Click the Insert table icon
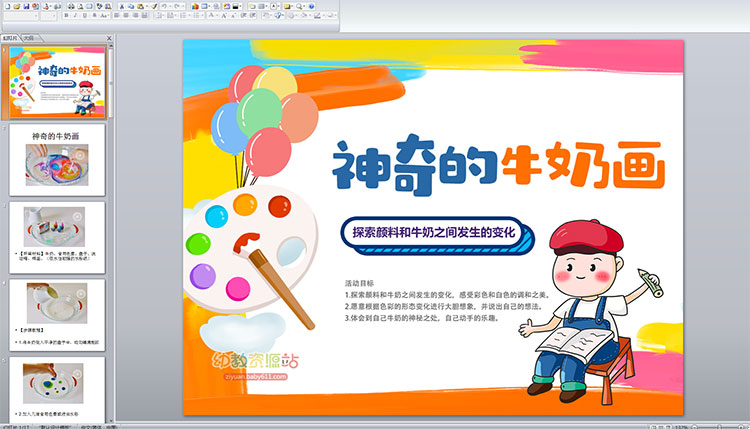Screen dimensions: 750x429 coord(204,6)
